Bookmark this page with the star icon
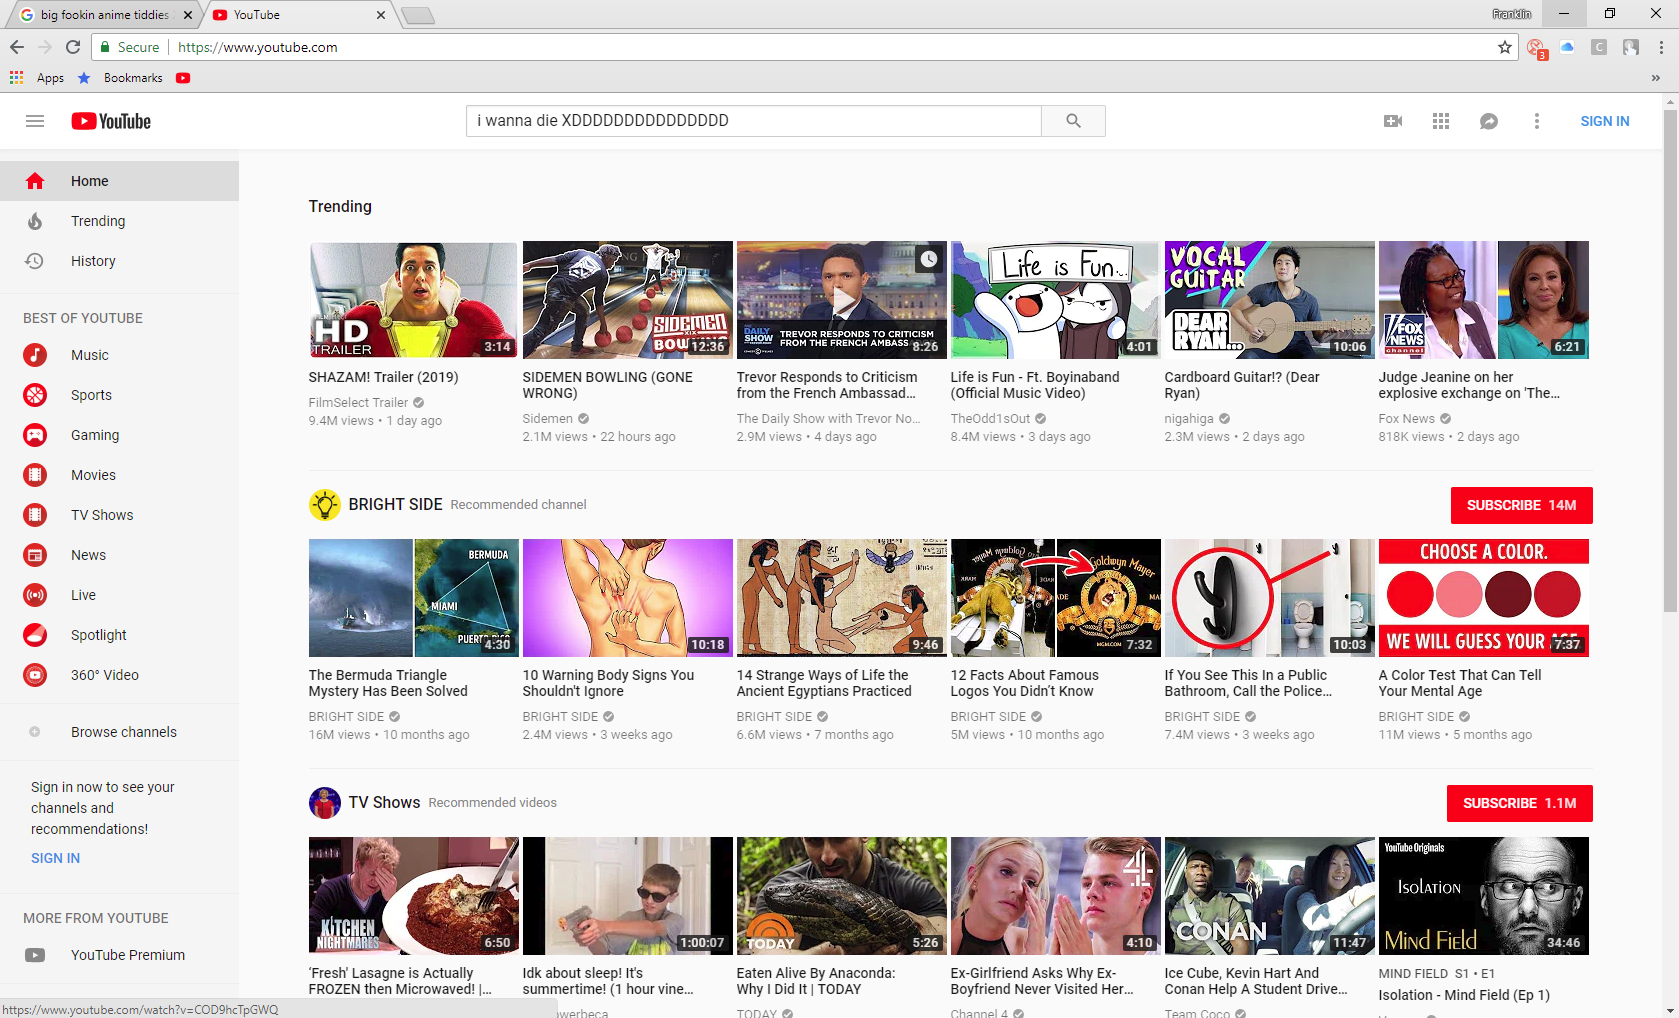Image resolution: width=1679 pixels, height=1018 pixels. tap(1505, 47)
